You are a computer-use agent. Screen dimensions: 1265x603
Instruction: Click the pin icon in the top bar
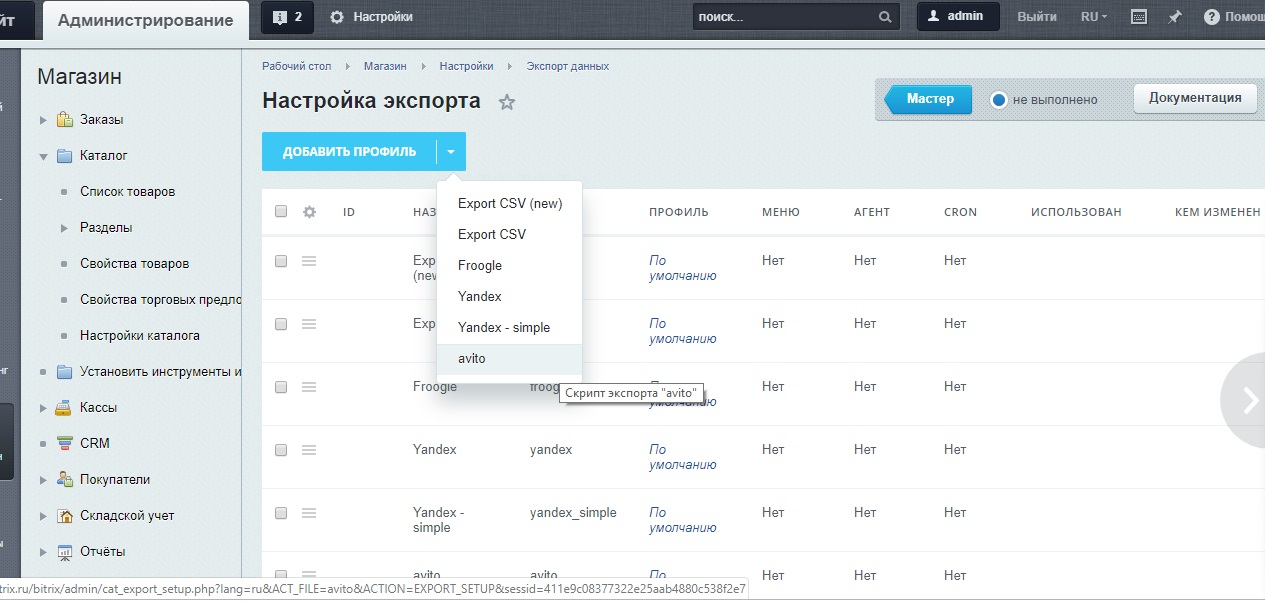point(1175,17)
